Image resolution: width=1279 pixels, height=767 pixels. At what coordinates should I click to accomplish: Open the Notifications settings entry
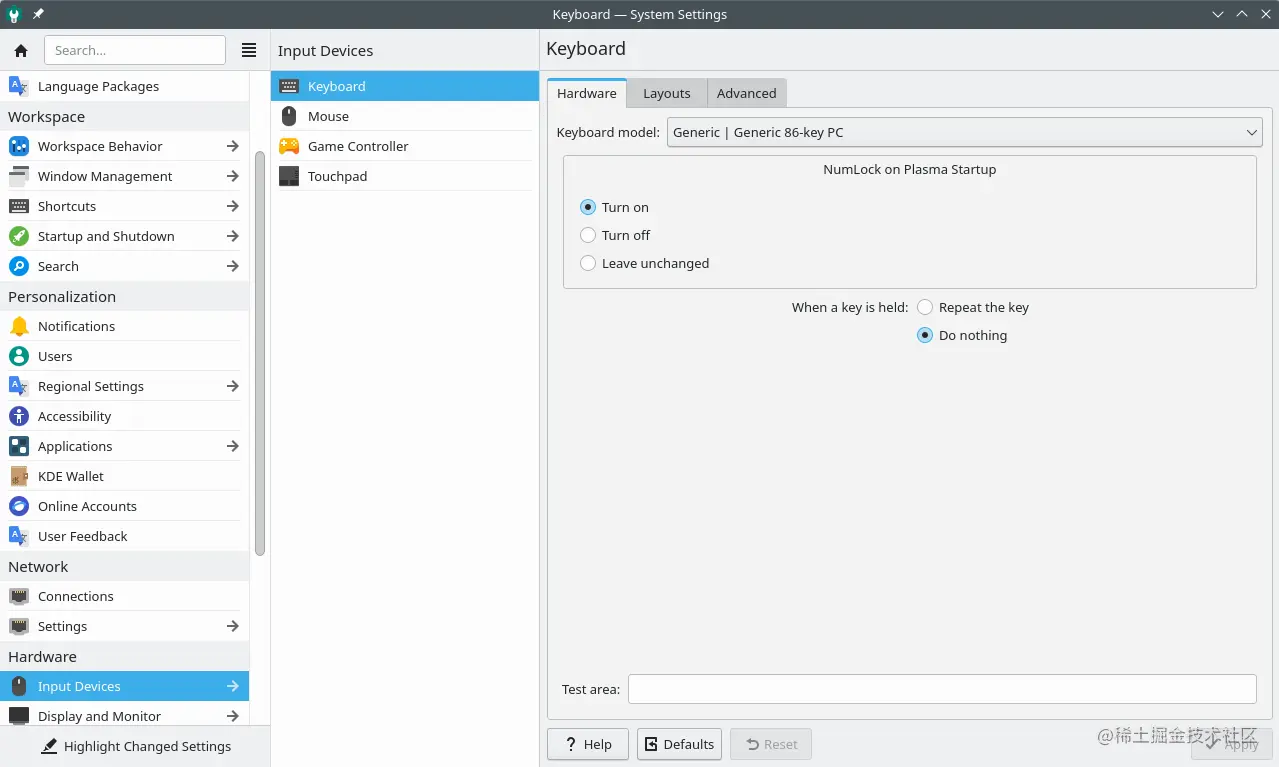(124, 326)
